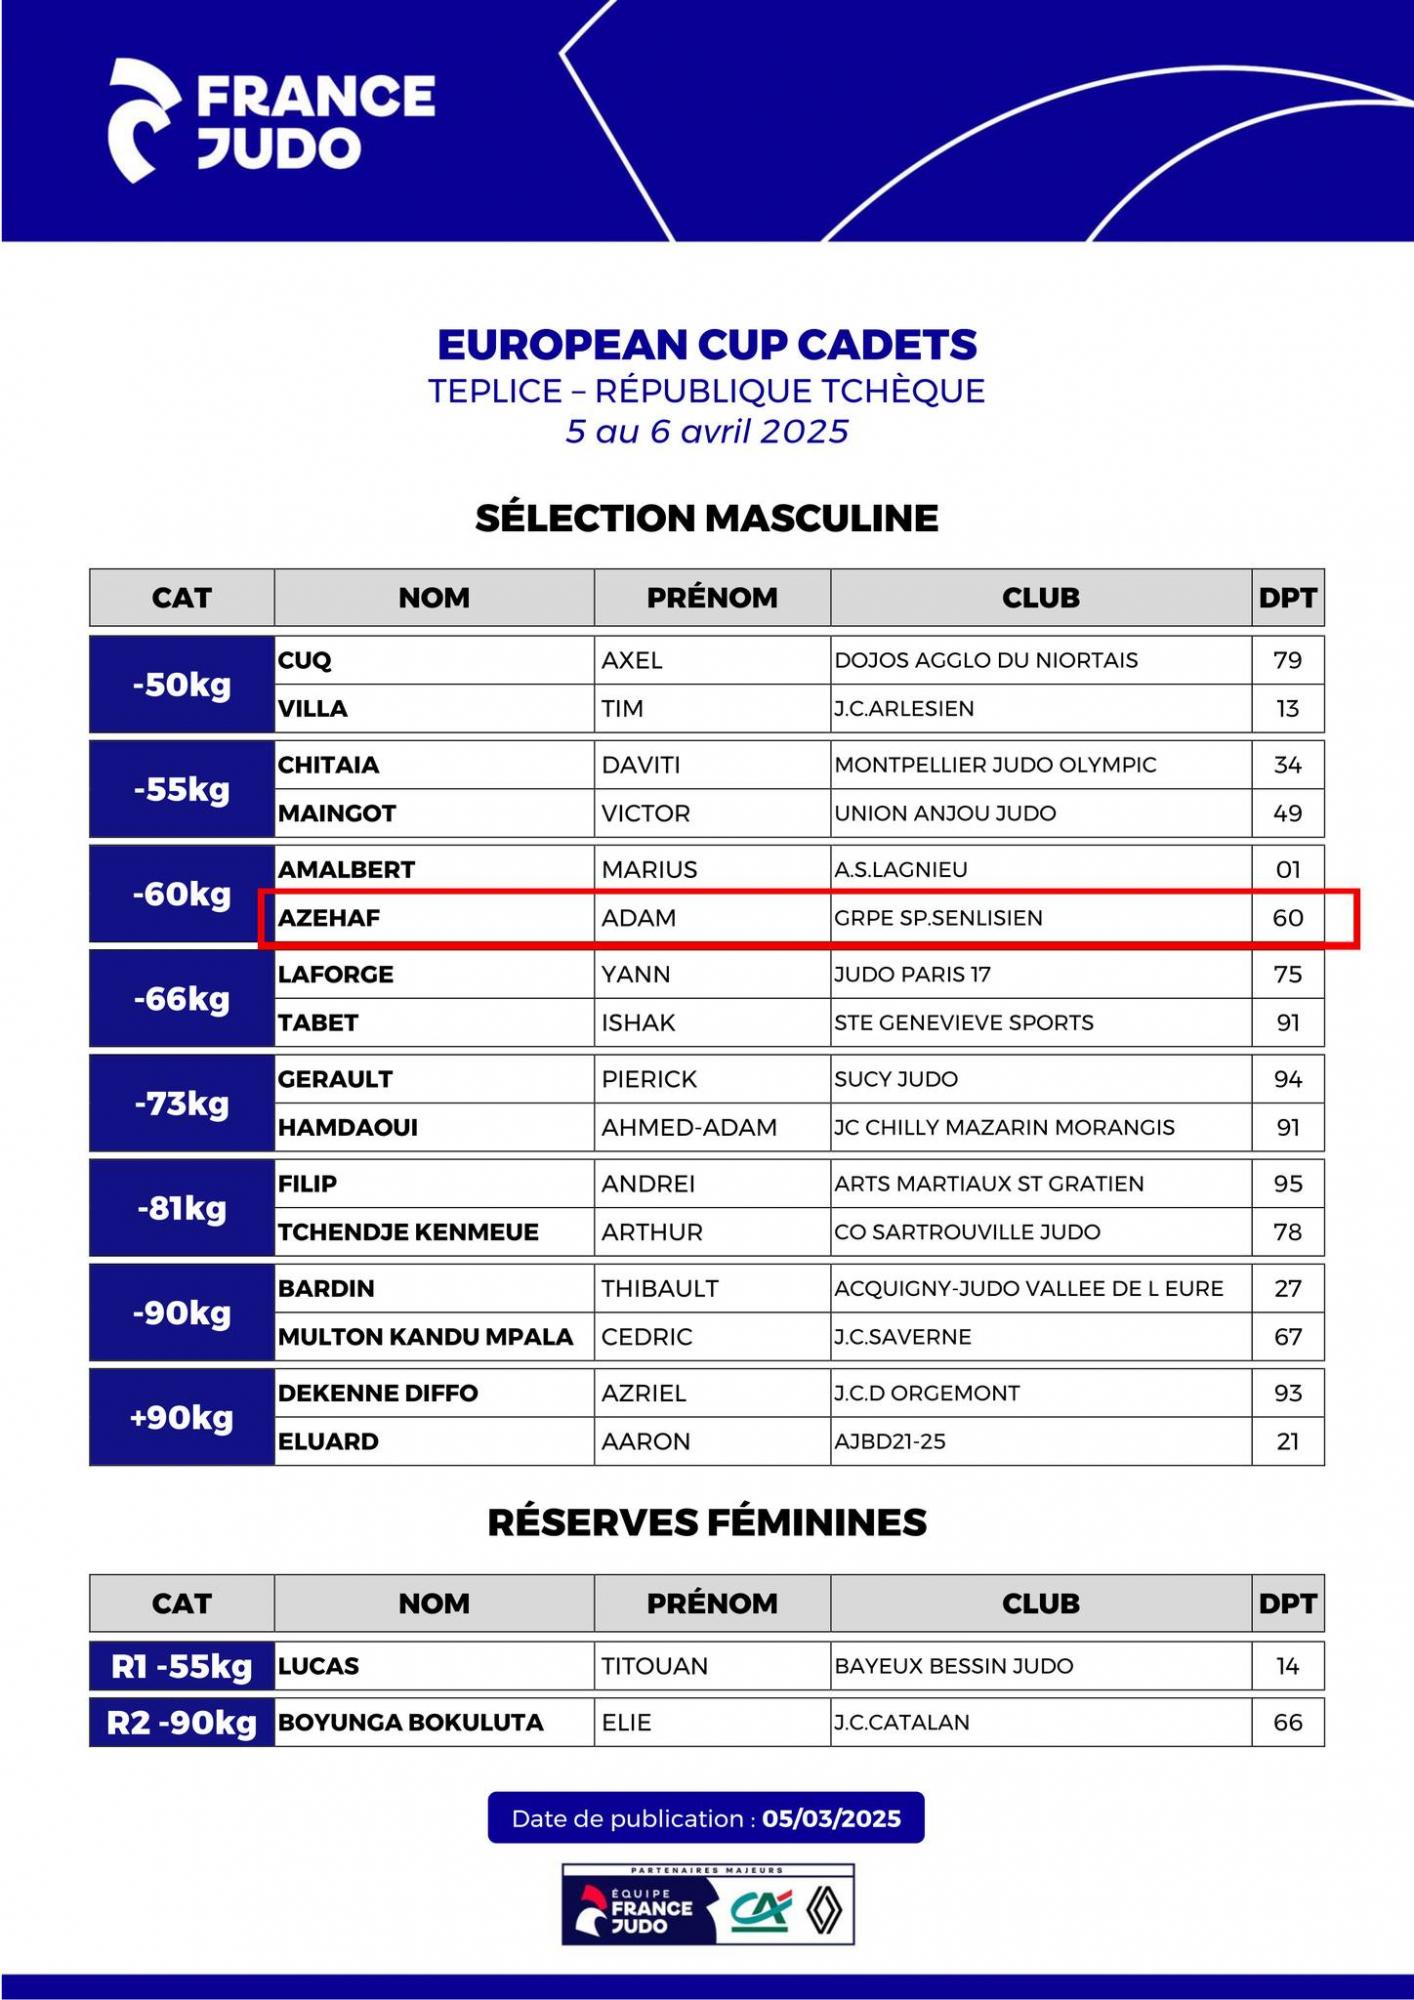Click CLUB header in the masculine selection table
1414x2000 pixels.
pos(1040,598)
